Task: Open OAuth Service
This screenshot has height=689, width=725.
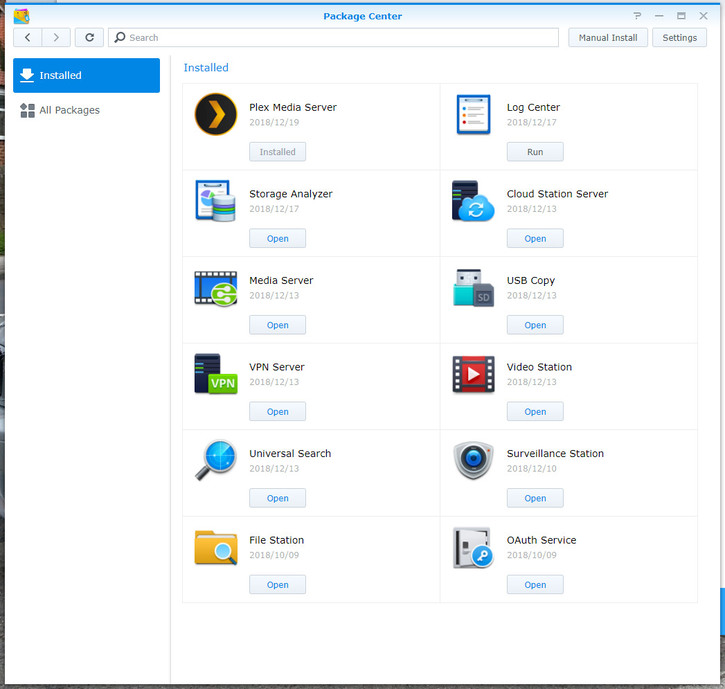Action: [535, 584]
